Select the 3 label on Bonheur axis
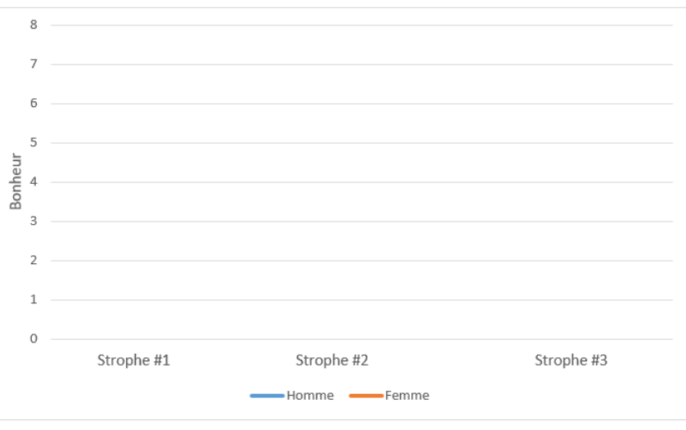The image size is (686, 430). tap(33, 221)
